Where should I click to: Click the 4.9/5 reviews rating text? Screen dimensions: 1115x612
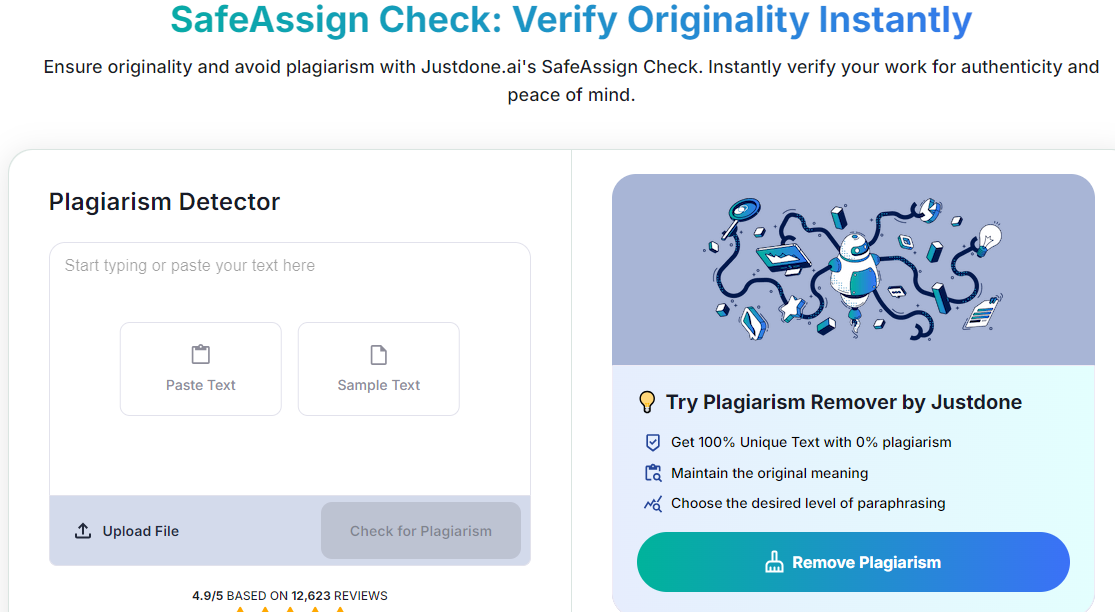point(290,595)
